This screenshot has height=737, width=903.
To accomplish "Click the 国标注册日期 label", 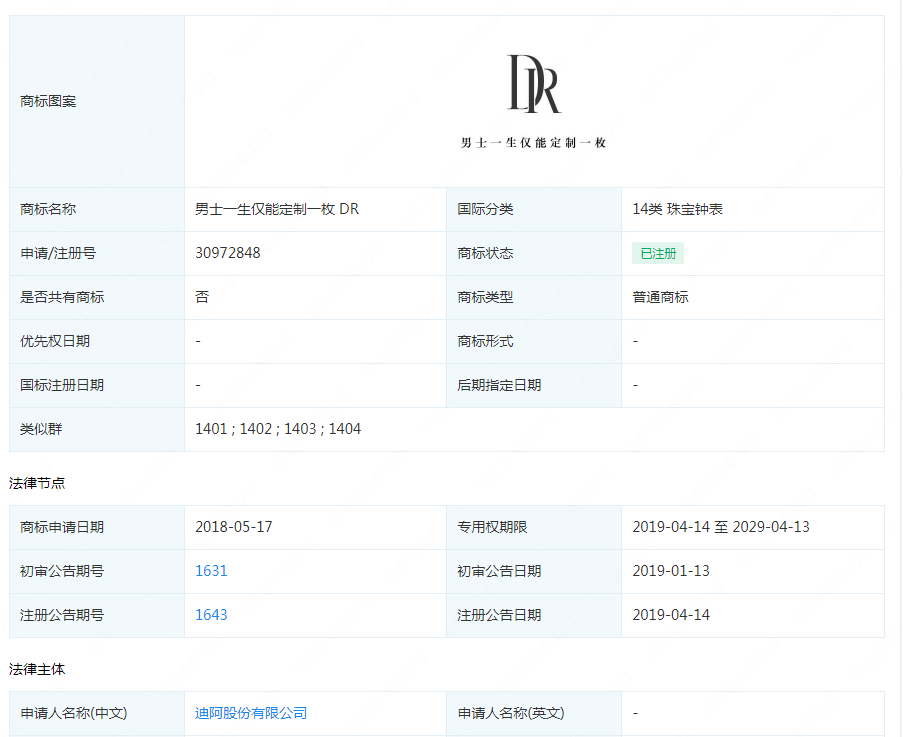I will click(62, 385).
